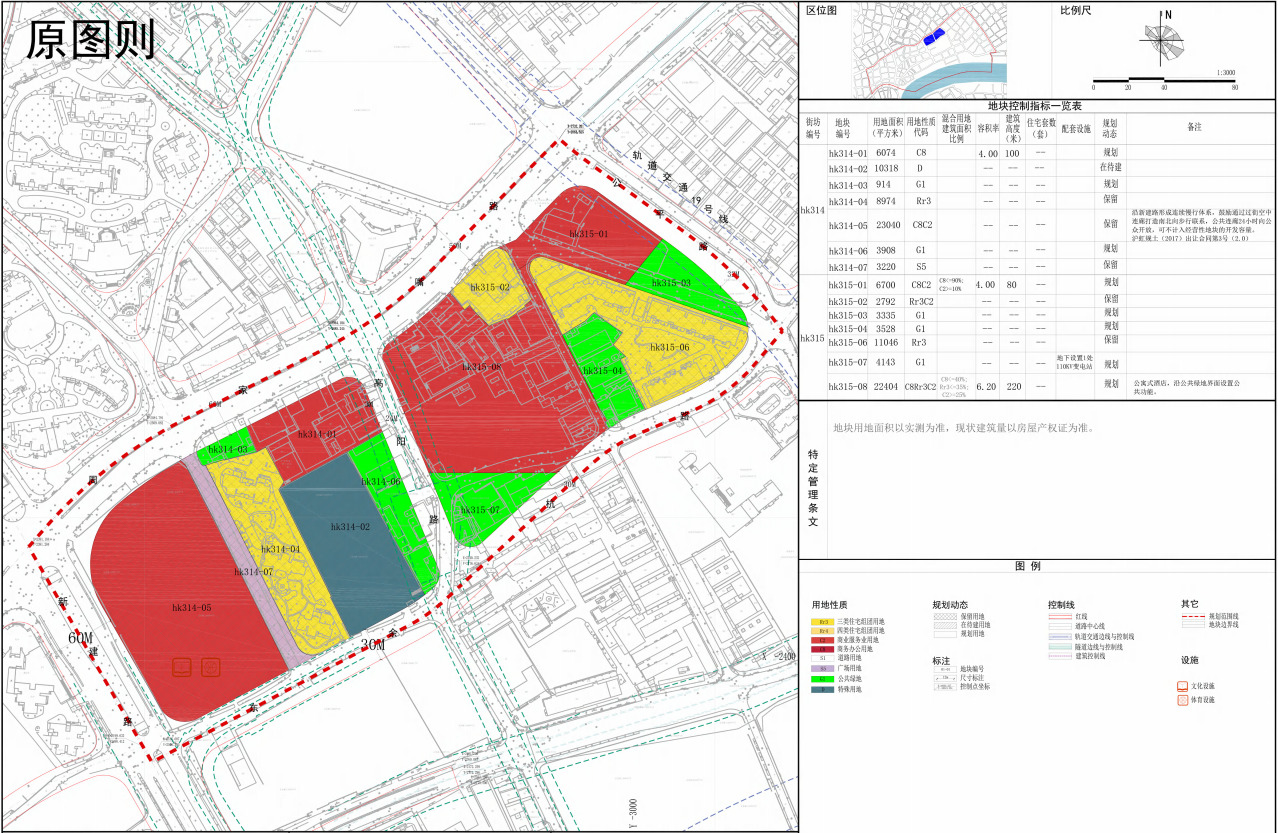Click the 地下设置1处110KV变电站 note
The width and height of the screenshot is (1278, 833).
[x=1075, y=362]
